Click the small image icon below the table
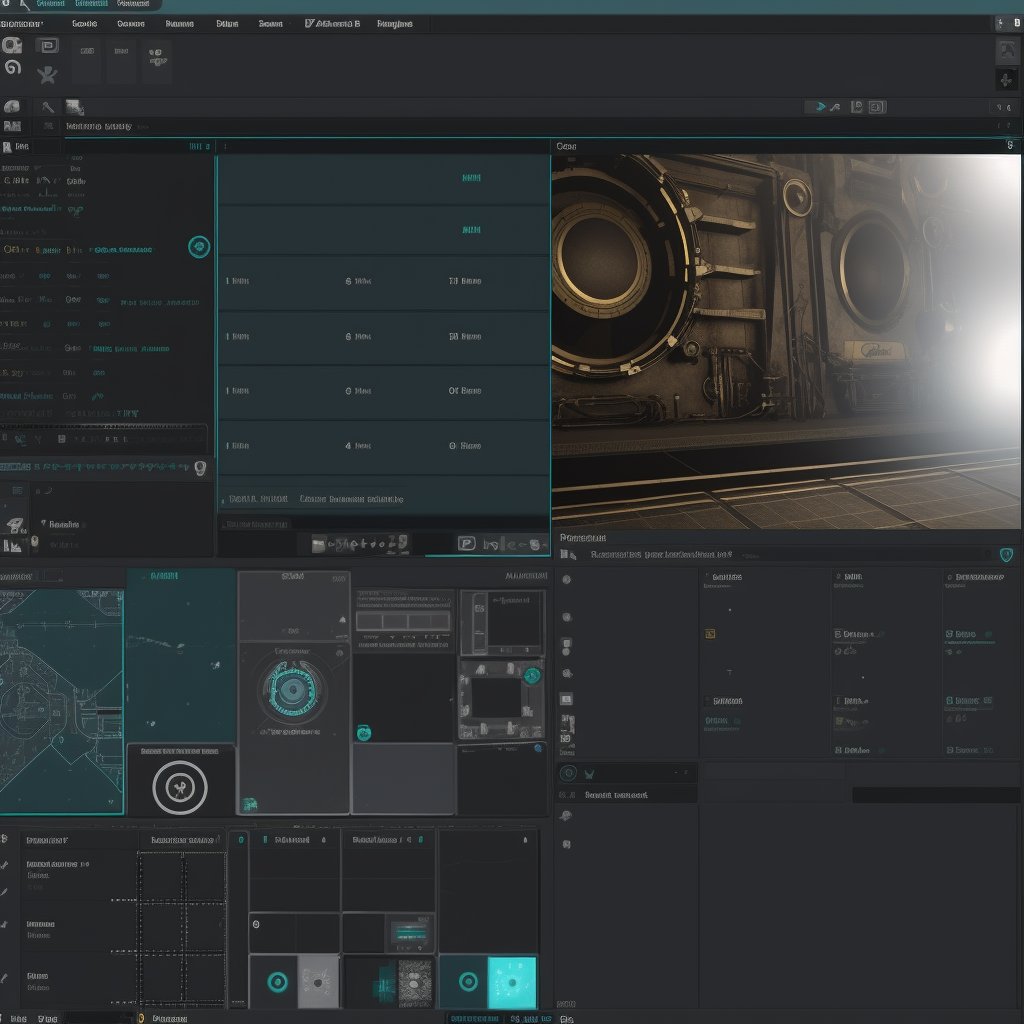The height and width of the screenshot is (1024, 1024). pos(318,544)
